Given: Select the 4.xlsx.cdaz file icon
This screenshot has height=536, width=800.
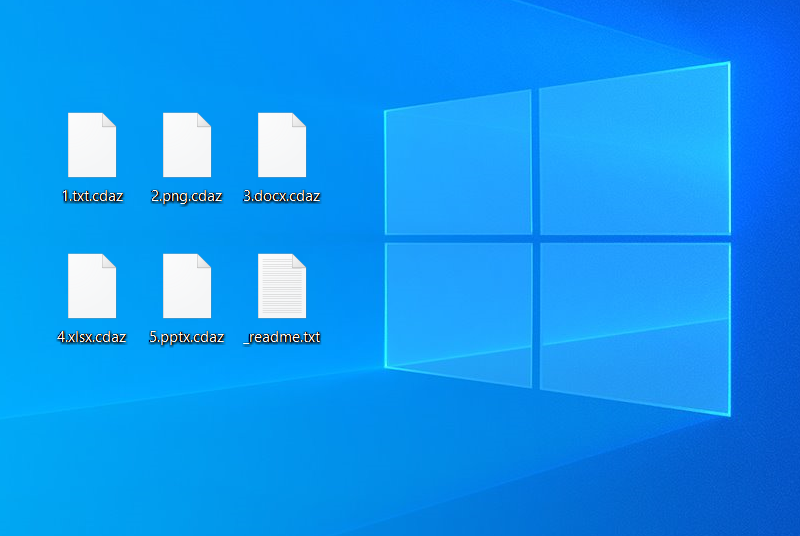Looking at the screenshot, I should tap(92, 286).
